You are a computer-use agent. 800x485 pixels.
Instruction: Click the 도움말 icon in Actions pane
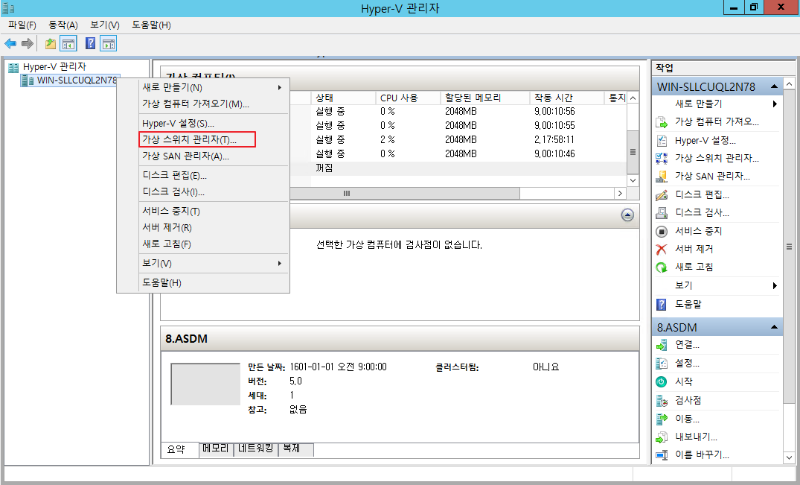click(661, 304)
